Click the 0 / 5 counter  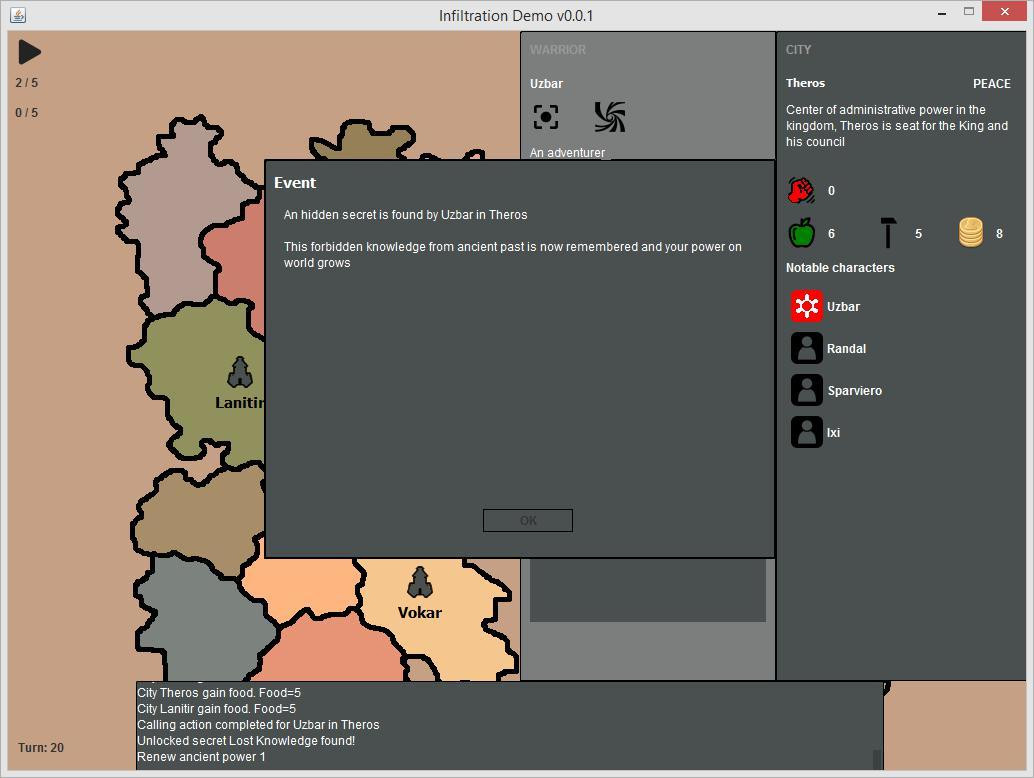click(x=27, y=113)
